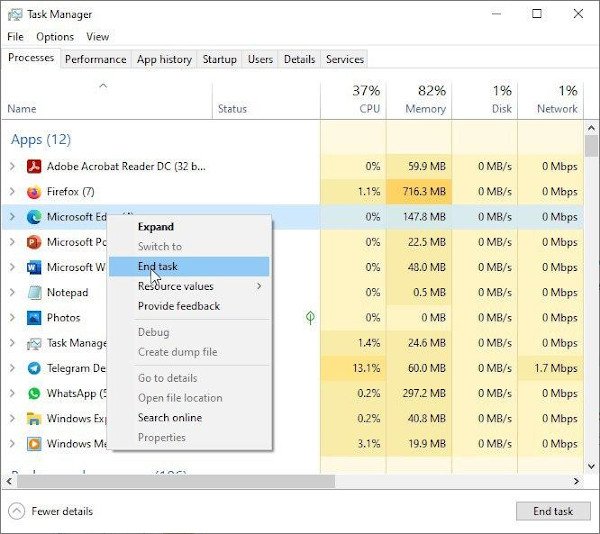Click the green leaf suspended status icon
Screen dimensions: 600x534
[310, 317]
